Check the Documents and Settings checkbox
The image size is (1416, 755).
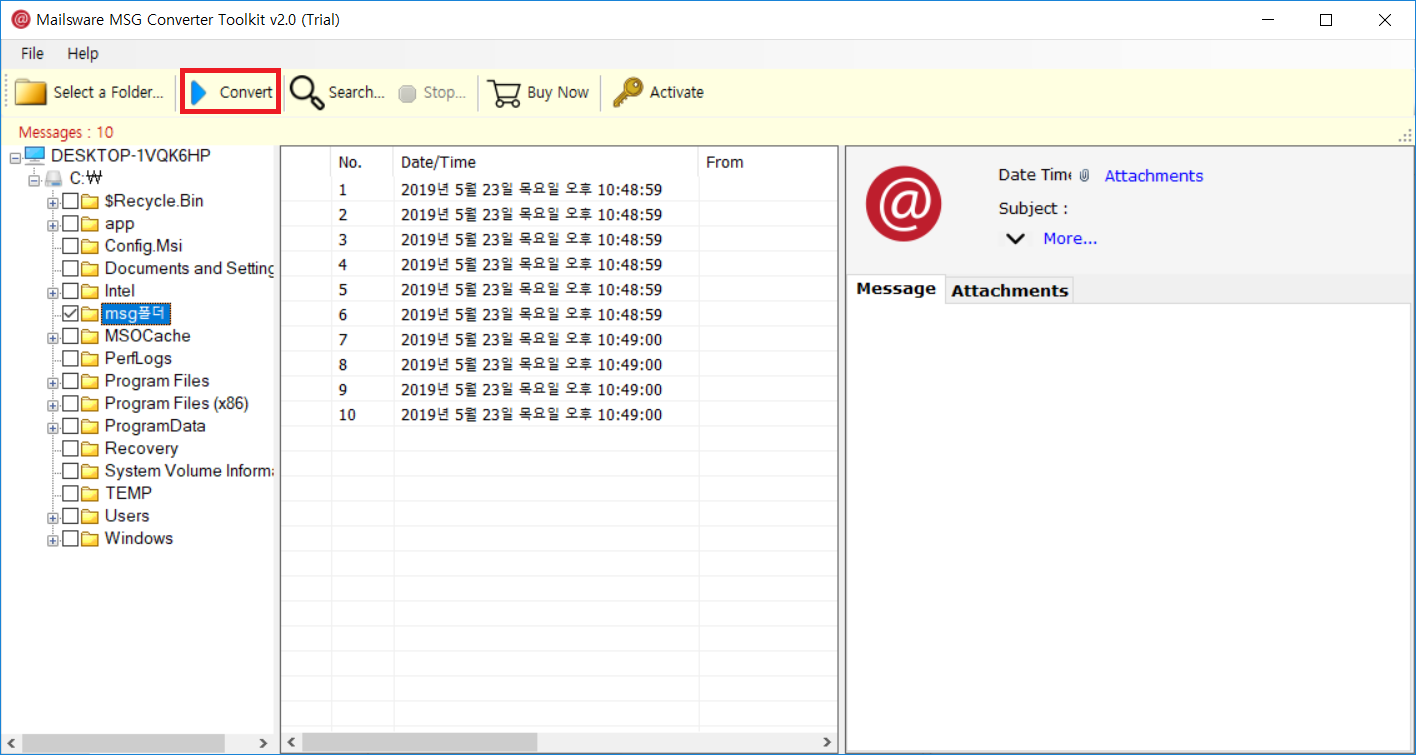pos(70,269)
